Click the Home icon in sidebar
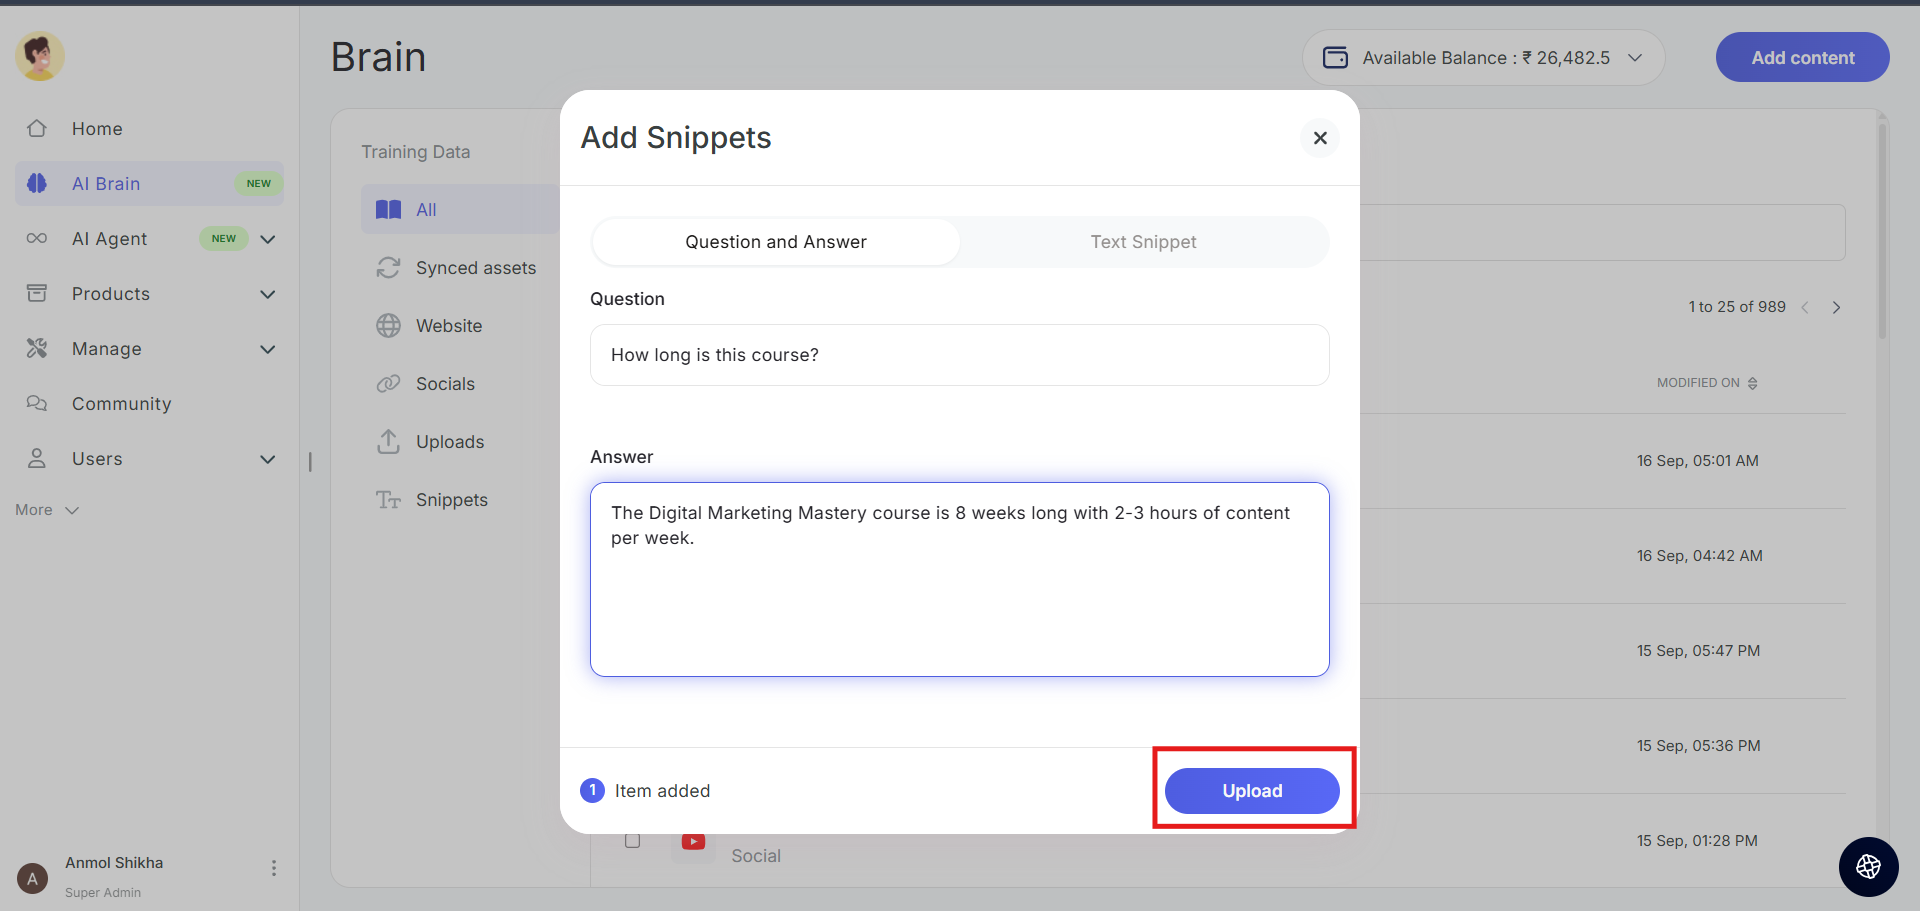 [37, 129]
